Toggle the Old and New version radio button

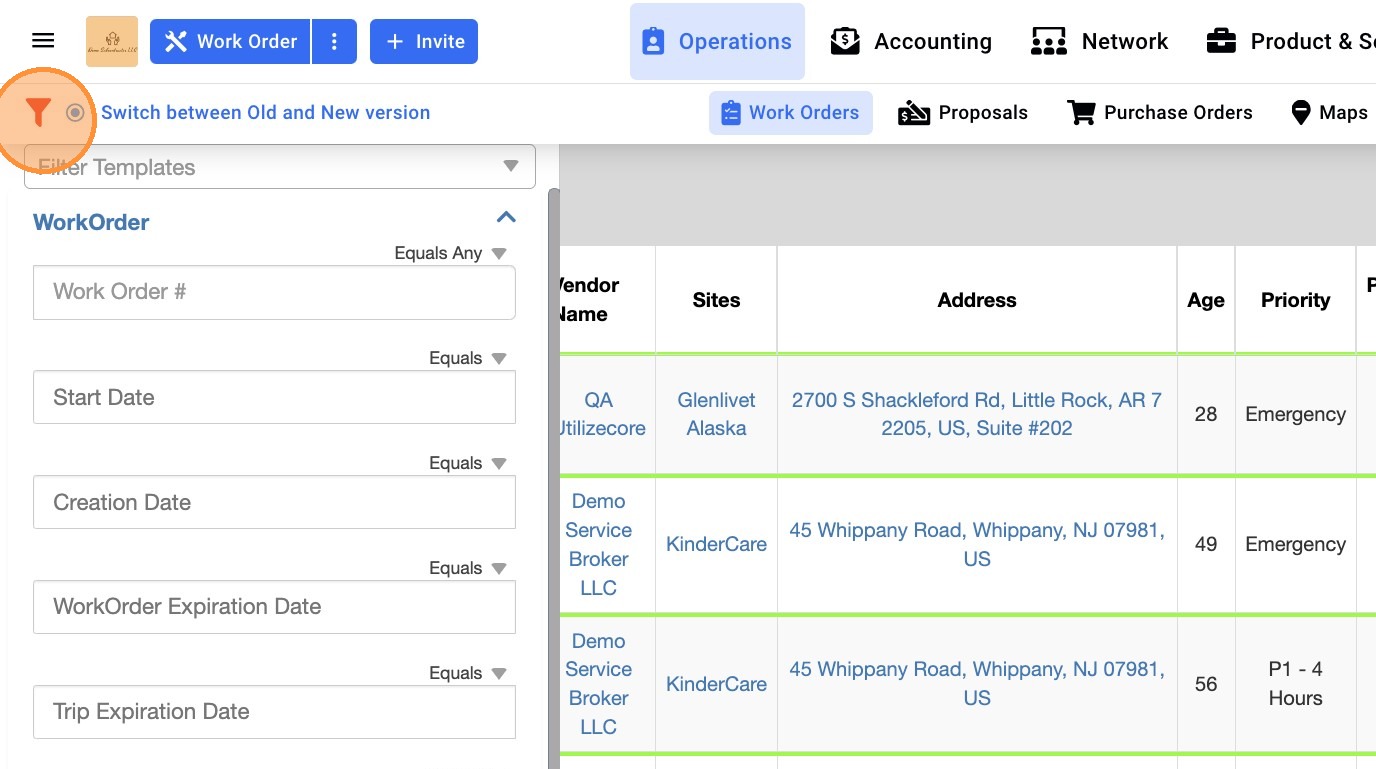point(75,113)
